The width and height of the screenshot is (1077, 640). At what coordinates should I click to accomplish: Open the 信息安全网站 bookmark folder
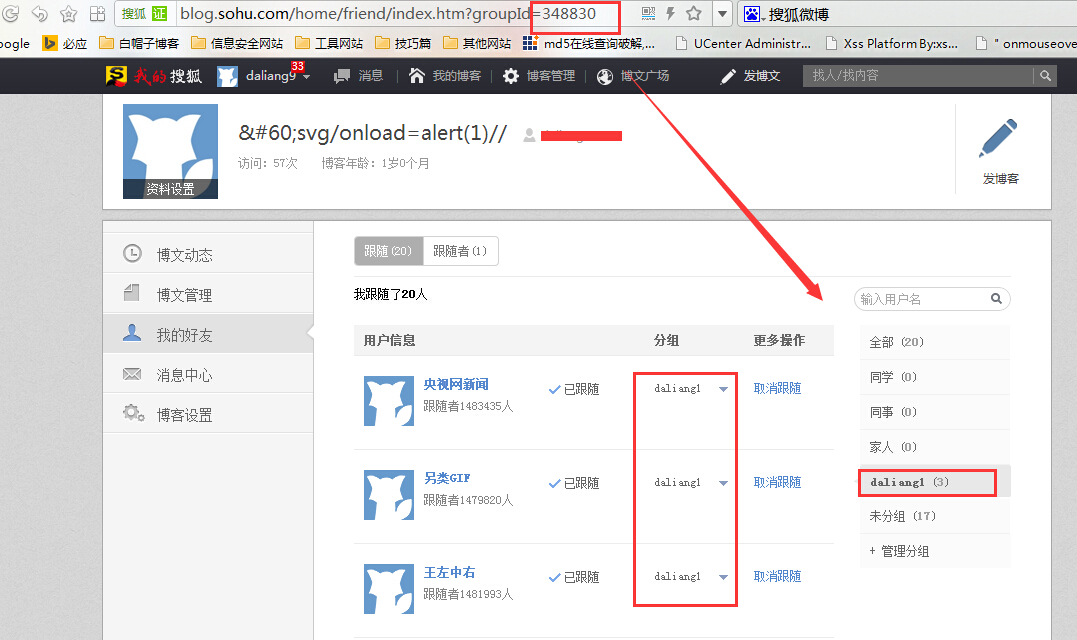(237, 43)
